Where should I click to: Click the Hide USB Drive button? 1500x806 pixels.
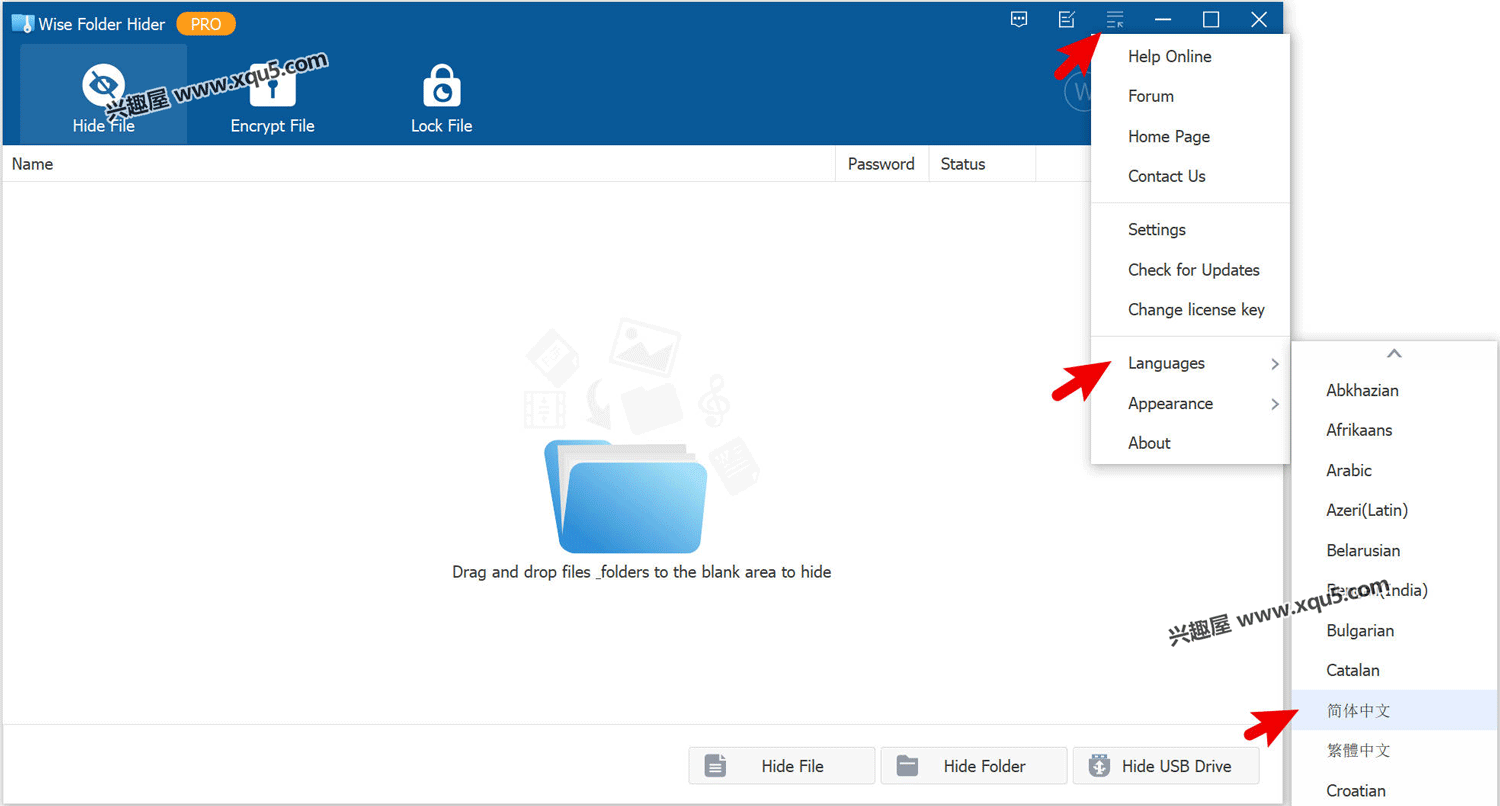(x=1166, y=766)
